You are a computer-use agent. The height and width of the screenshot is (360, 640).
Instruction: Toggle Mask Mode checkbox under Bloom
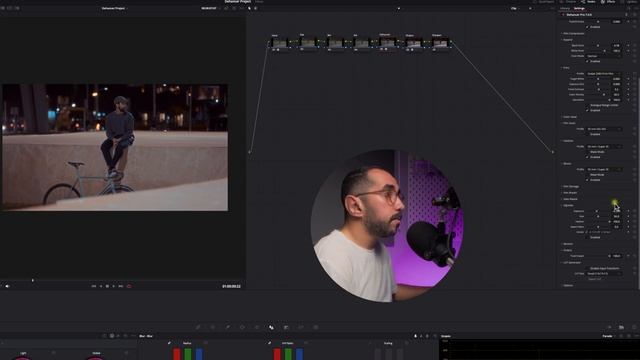click(x=588, y=175)
